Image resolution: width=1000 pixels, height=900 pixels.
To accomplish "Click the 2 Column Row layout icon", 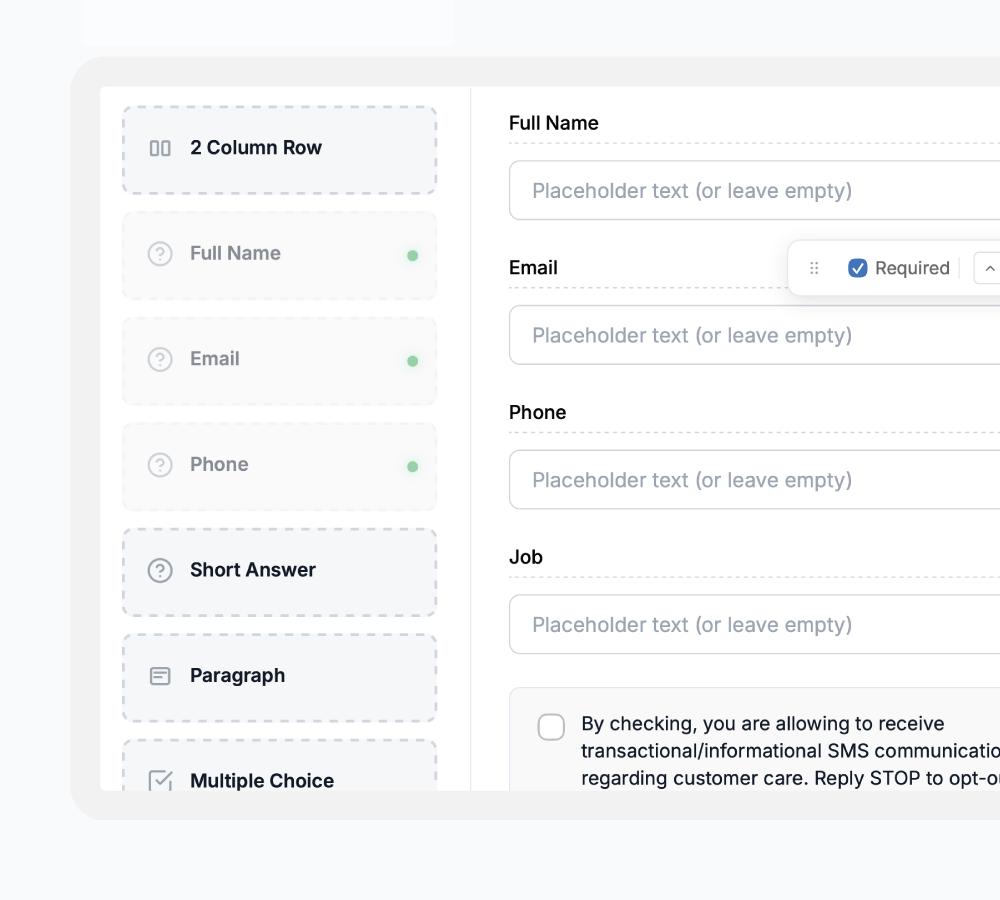I will click(x=160, y=148).
